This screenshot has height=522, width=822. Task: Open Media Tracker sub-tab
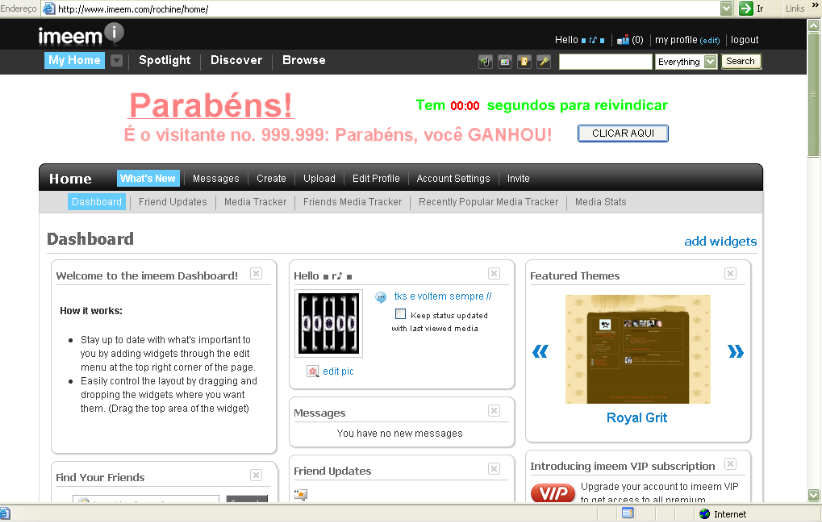coord(255,202)
